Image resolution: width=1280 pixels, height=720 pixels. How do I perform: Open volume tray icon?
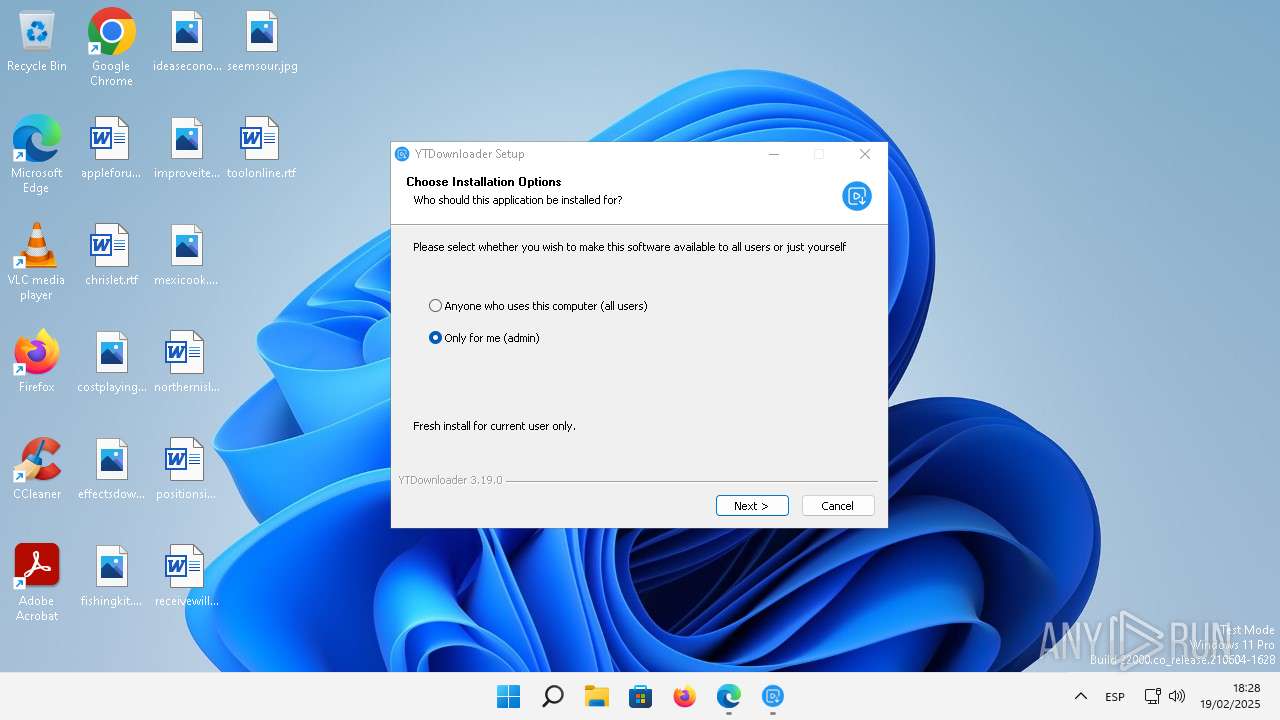[1177, 696]
